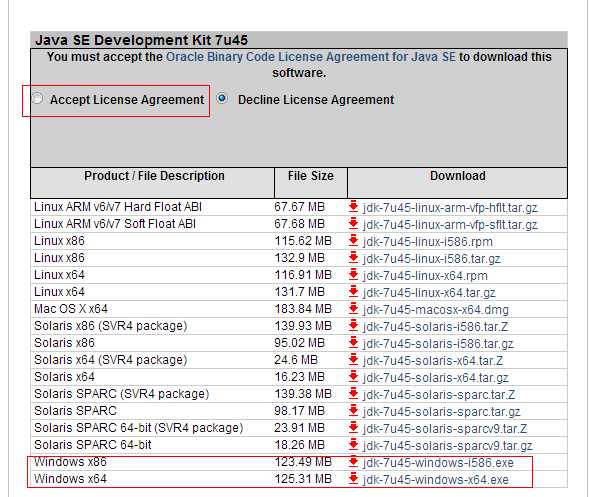589x497 pixels.
Task: Click 16.23 MB file size cell
Action: [x=299, y=377]
